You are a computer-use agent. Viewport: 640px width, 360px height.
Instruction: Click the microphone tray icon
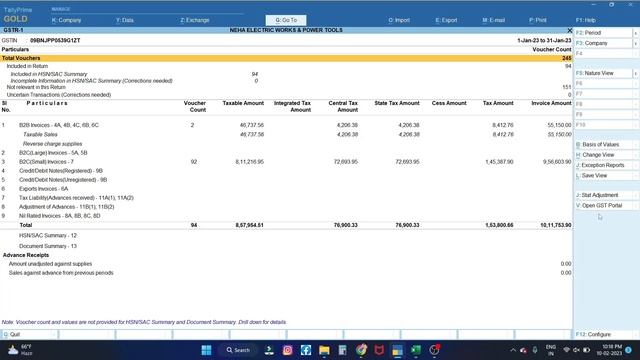pyautogui.click(x=535, y=350)
